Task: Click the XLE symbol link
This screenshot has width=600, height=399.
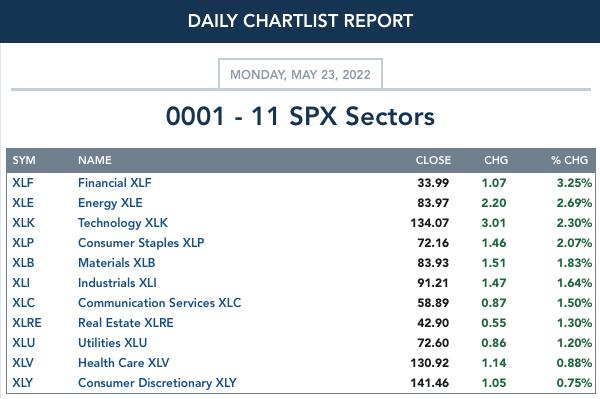Action: pos(23,203)
